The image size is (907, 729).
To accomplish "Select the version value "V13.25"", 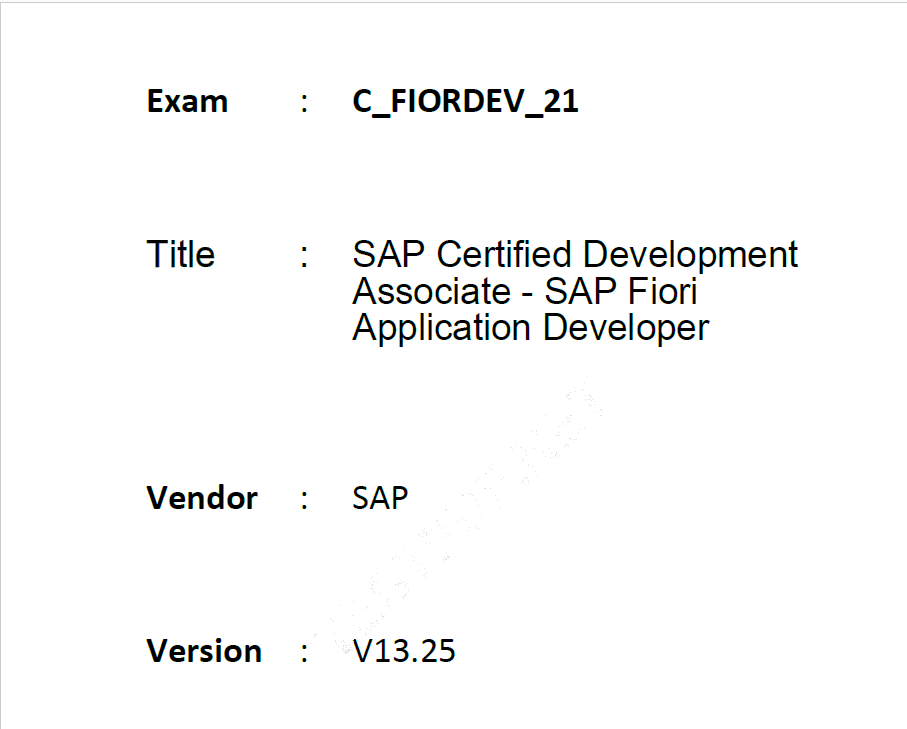I will coord(404,651).
